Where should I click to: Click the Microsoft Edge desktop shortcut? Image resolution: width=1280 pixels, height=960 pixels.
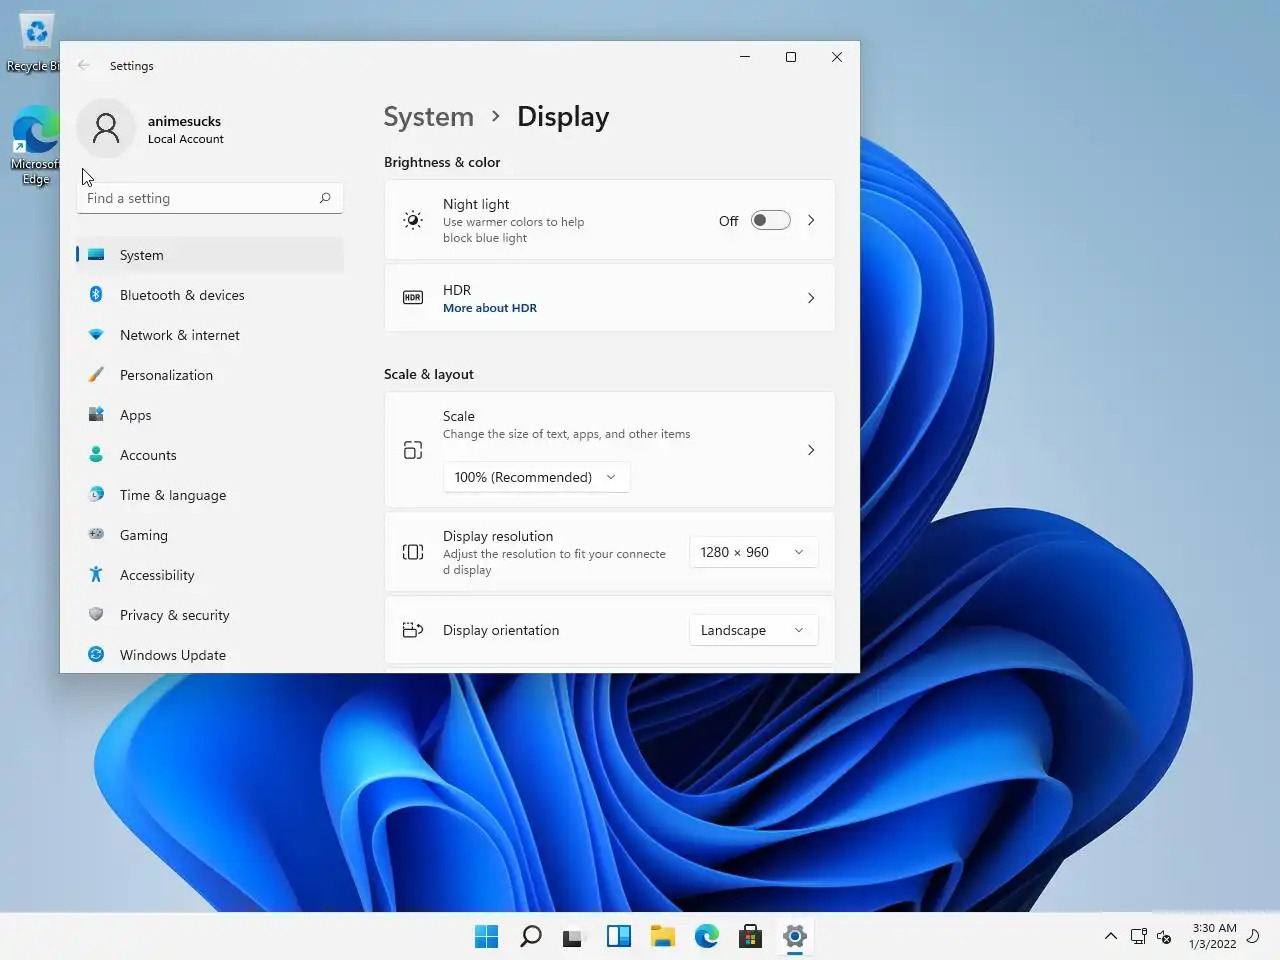[35, 146]
